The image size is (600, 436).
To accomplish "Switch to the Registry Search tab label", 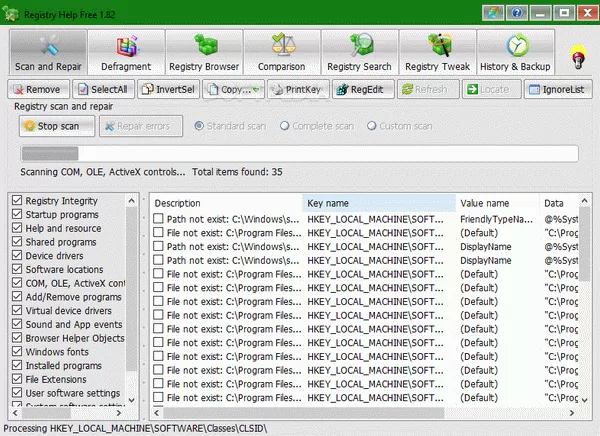I will pyautogui.click(x=359, y=67).
